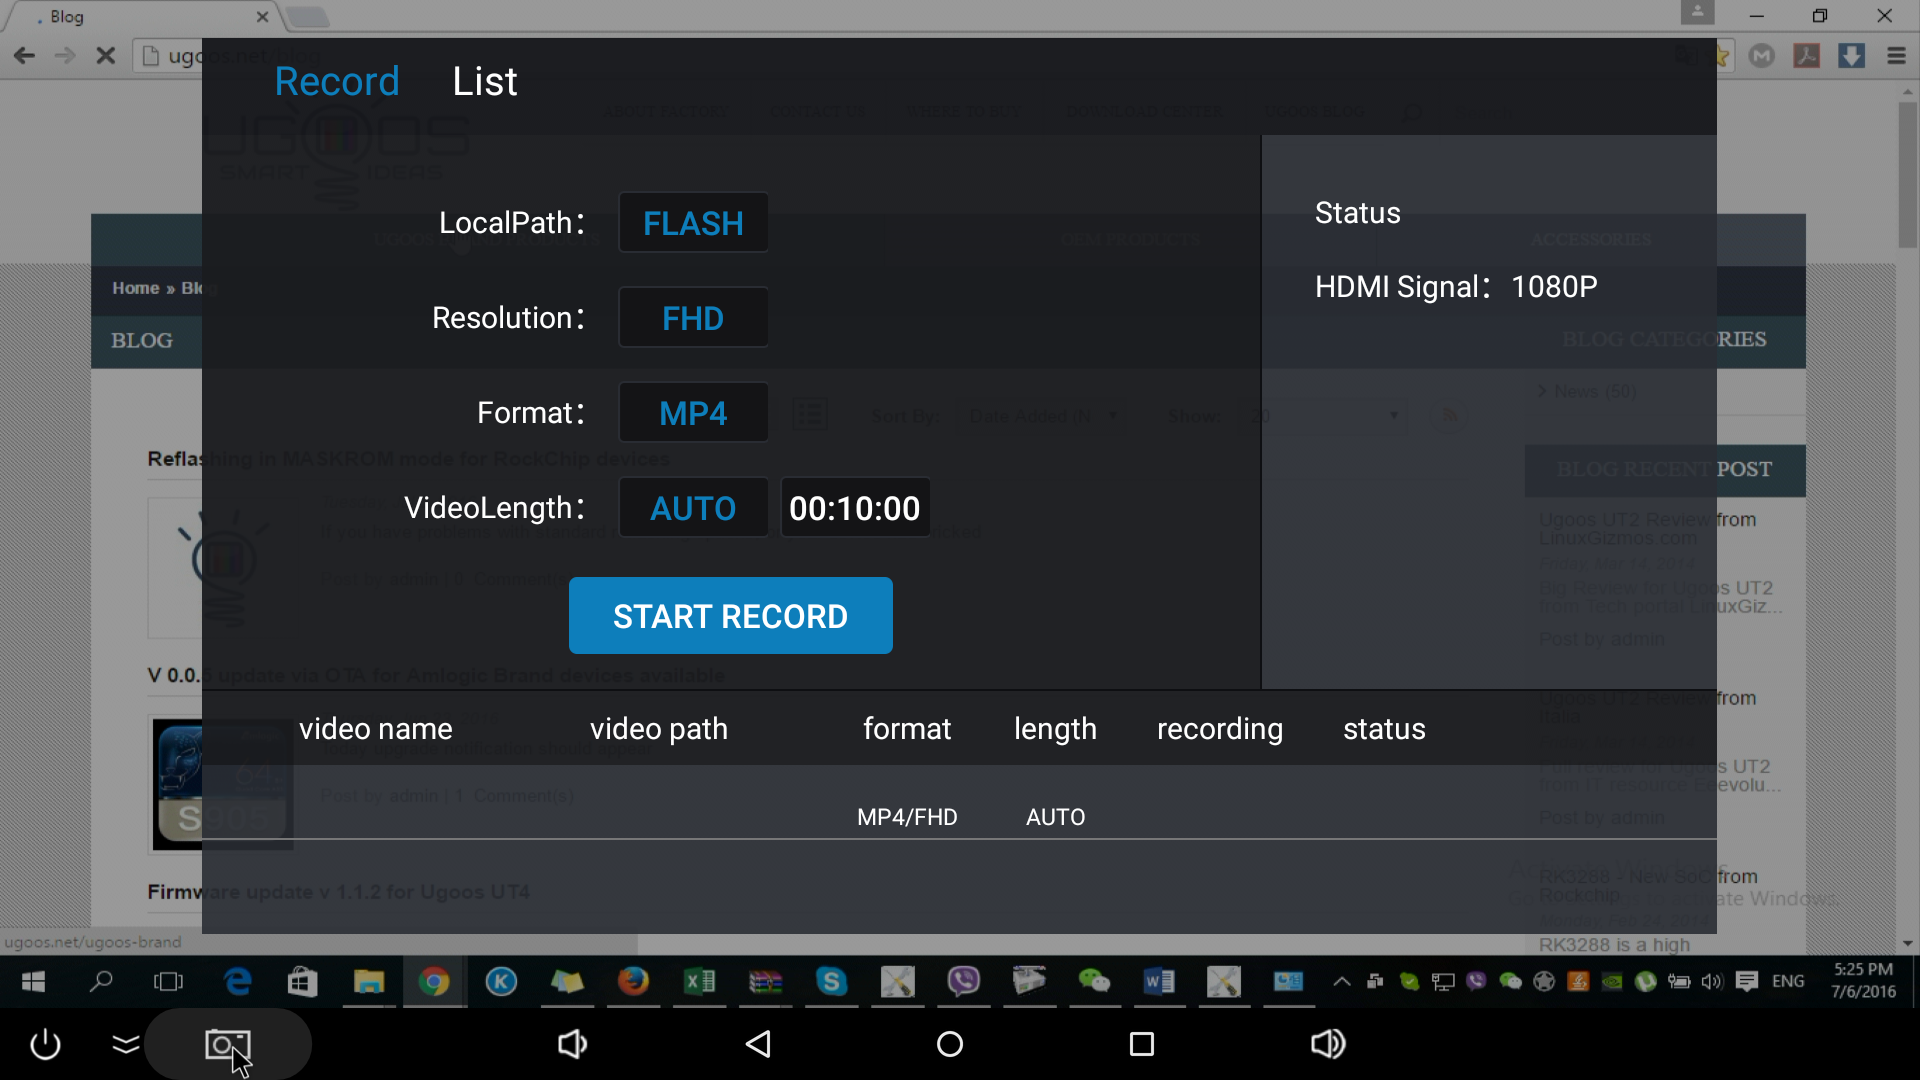The width and height of the screenshot is (1920, 1080).
Task: Open the Windows Start menu
Action: pyautogui.click(x=34, y=982)
